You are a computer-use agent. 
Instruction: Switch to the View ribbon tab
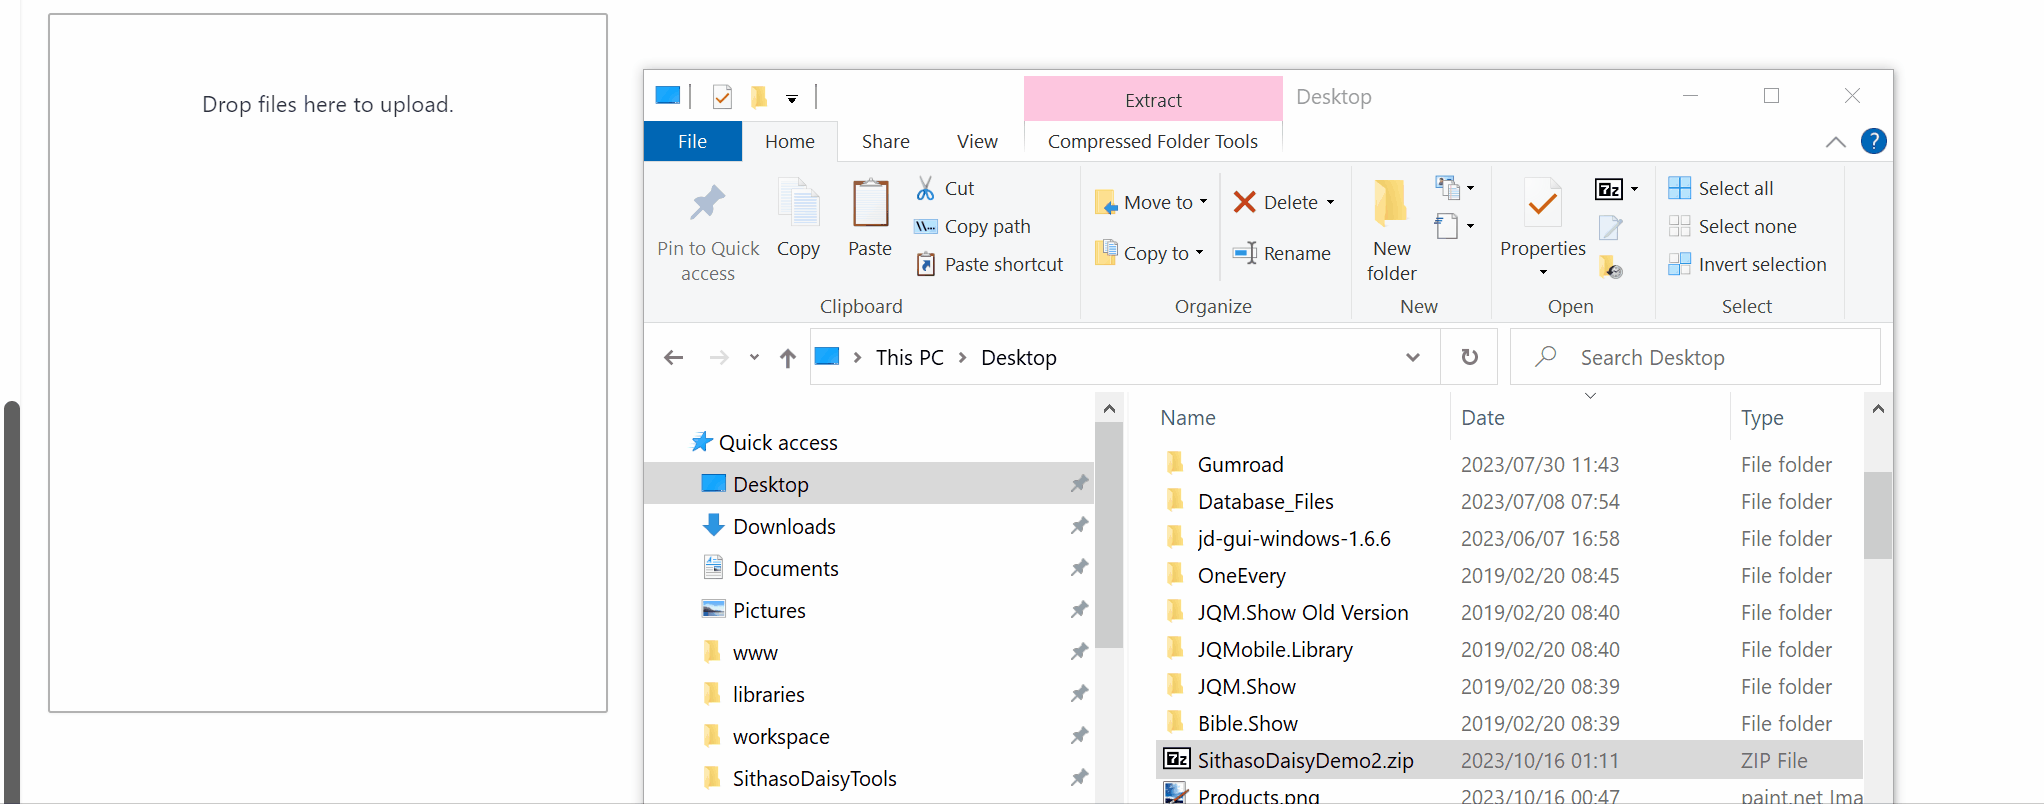point(976,141)
